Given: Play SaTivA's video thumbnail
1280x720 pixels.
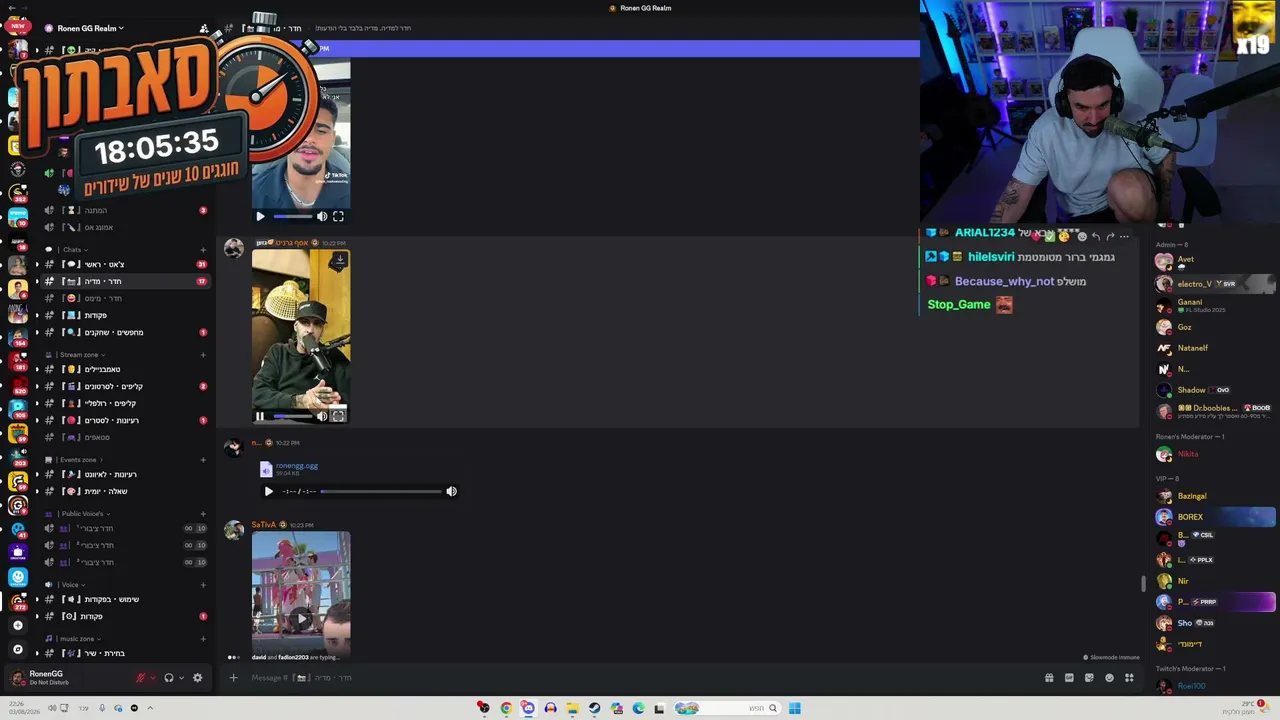Looking at the screenshot, I should (x=301, y=619).
